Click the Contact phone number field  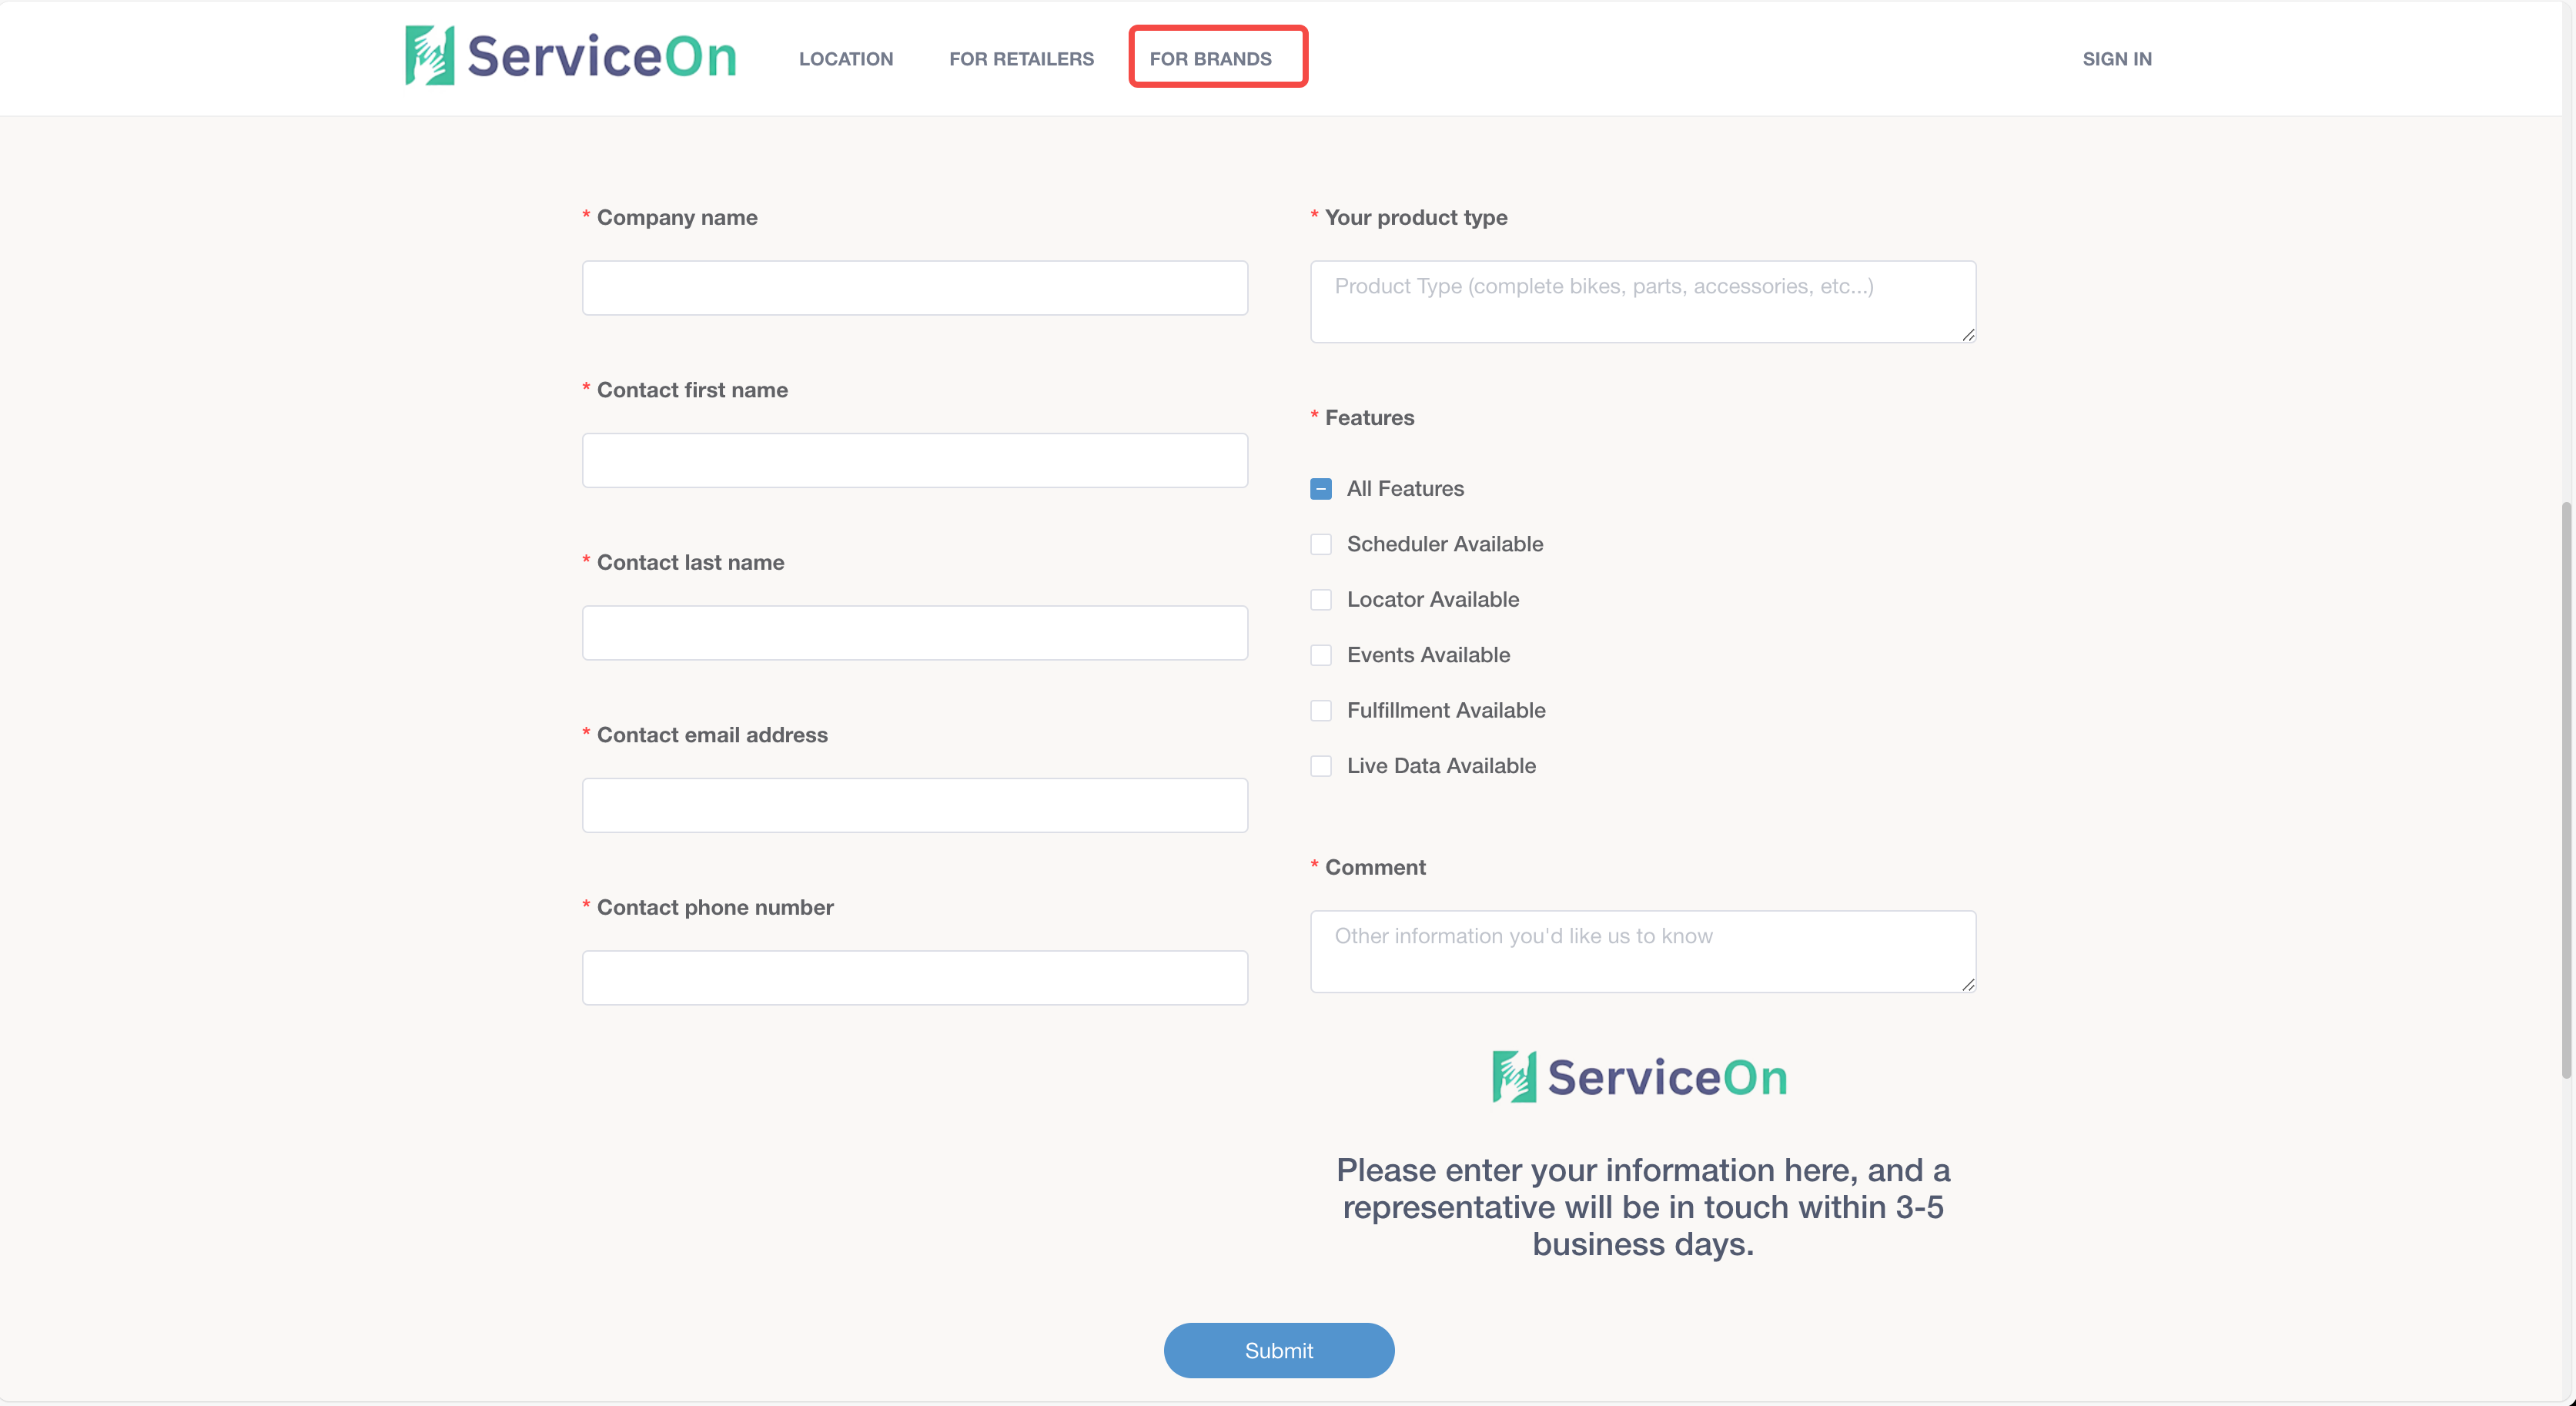tap(914, 978)
